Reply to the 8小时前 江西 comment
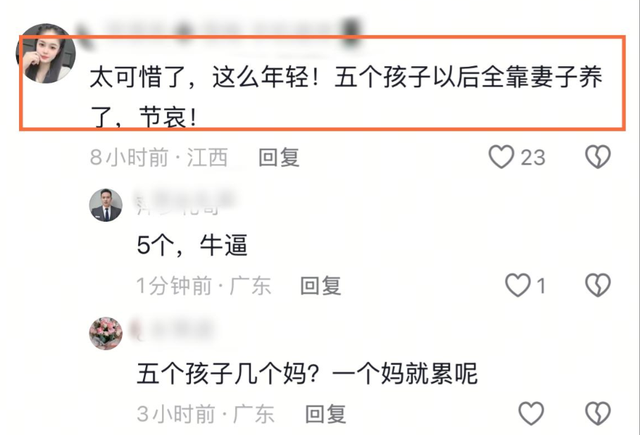Image resolution: width=640 pixels, height=435 pixels. coord(279,158)
